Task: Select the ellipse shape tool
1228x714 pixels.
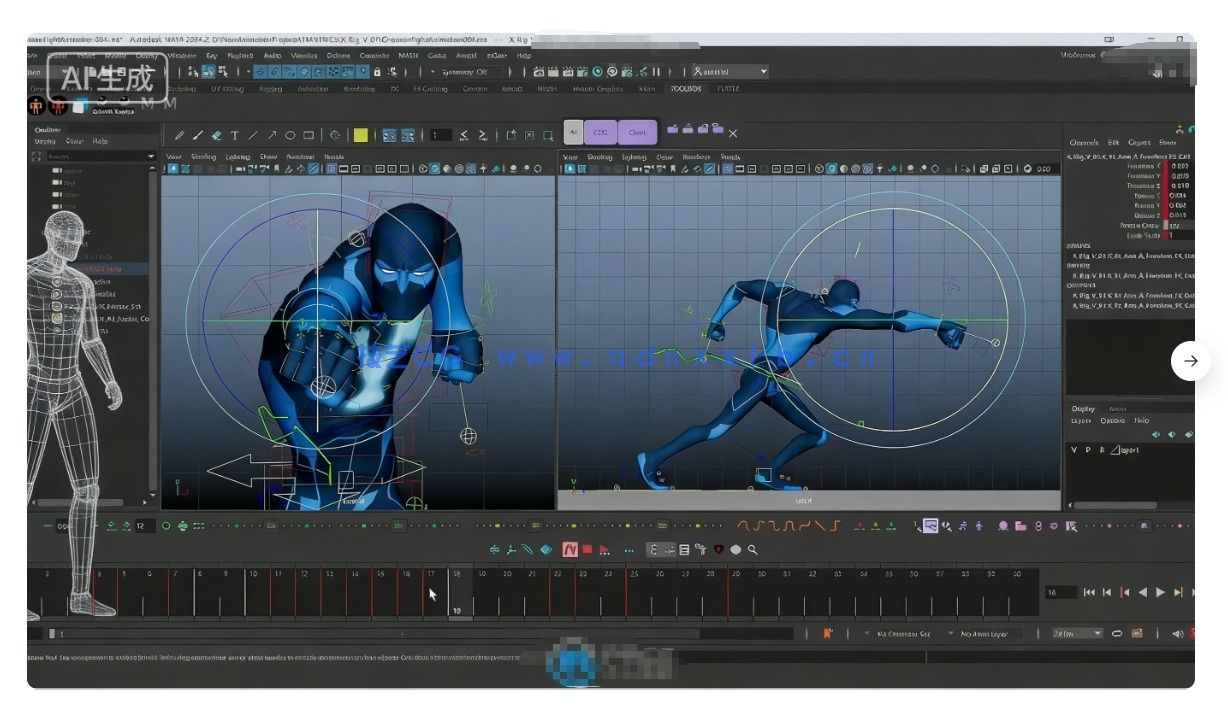Action: point(290,135)
